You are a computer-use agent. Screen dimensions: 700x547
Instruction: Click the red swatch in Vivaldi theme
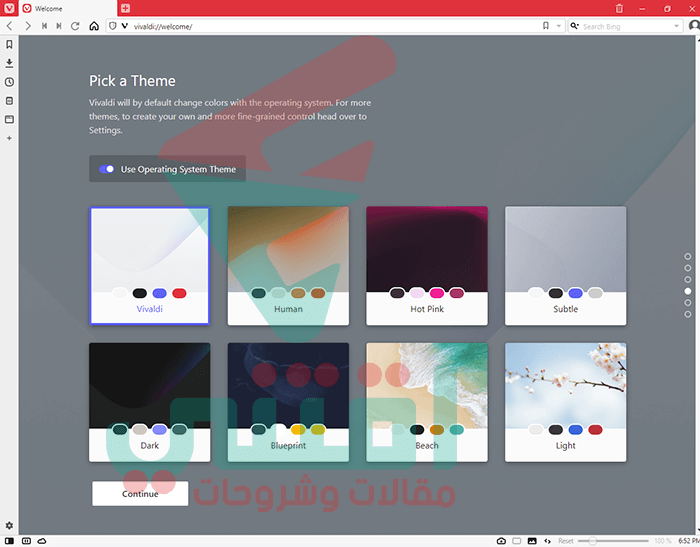179,293
